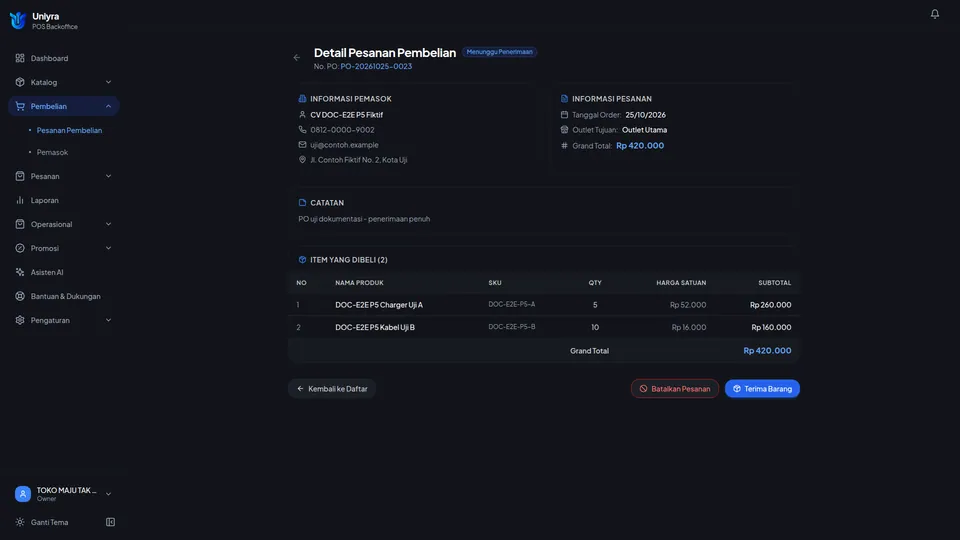Click table footer total Rp 420.000
This screenshot has width=960, height=540.
tap(767, 351)
